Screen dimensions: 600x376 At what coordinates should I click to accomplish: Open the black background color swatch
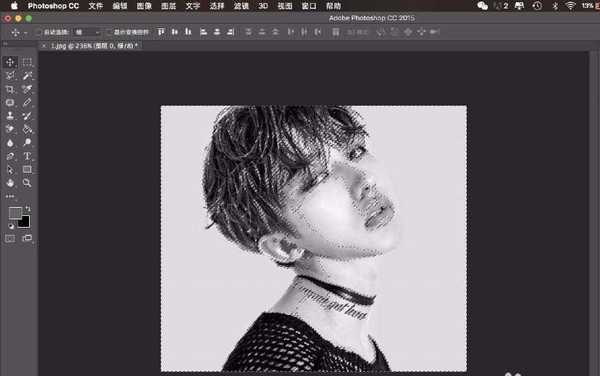tap(24, 222)
